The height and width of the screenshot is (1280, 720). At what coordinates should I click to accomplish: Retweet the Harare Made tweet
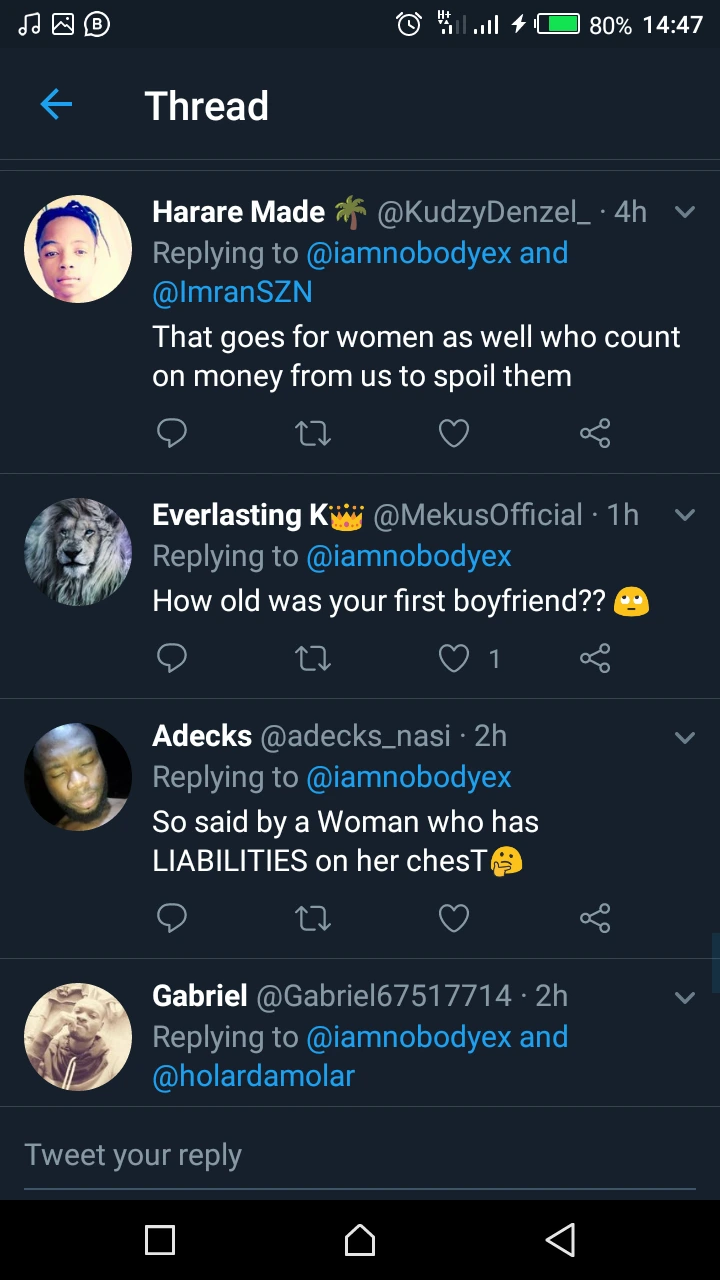(x=313, y=433)
